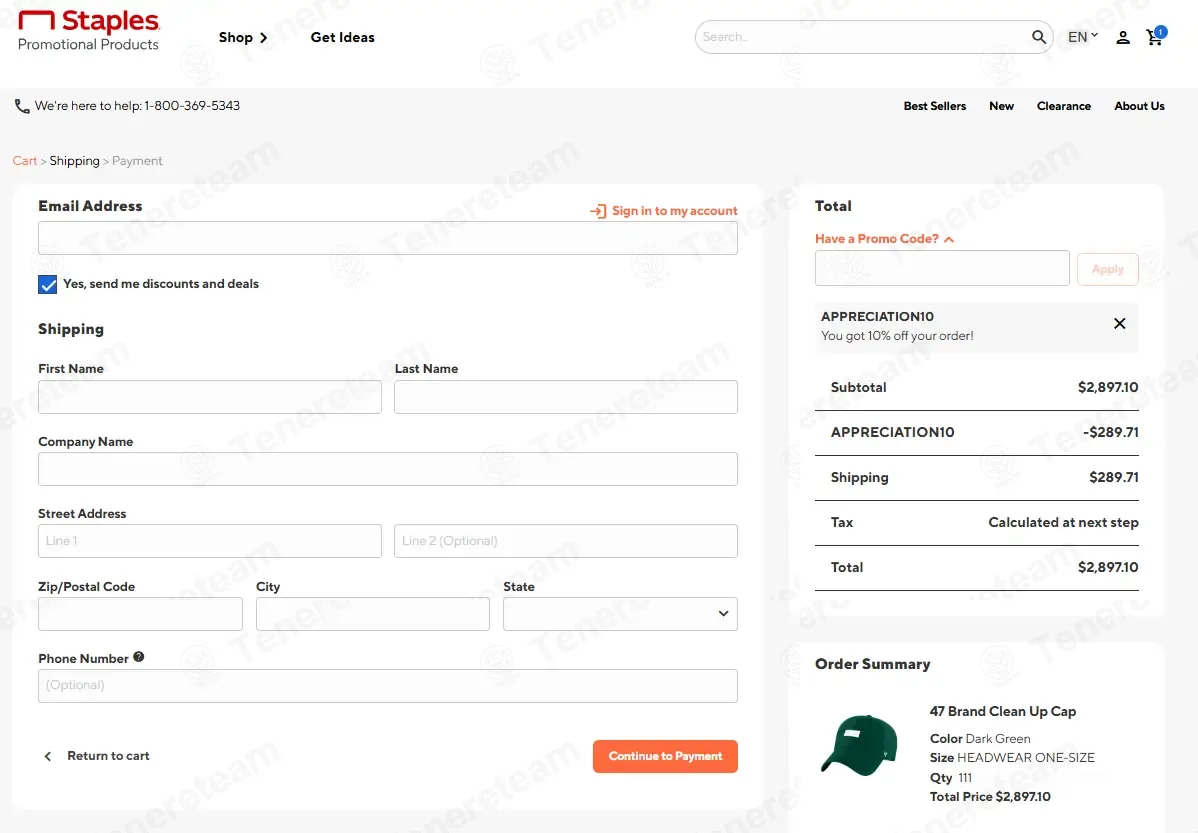Open the State dropdown
The image size is (1198, 833).
click(620, 614)
